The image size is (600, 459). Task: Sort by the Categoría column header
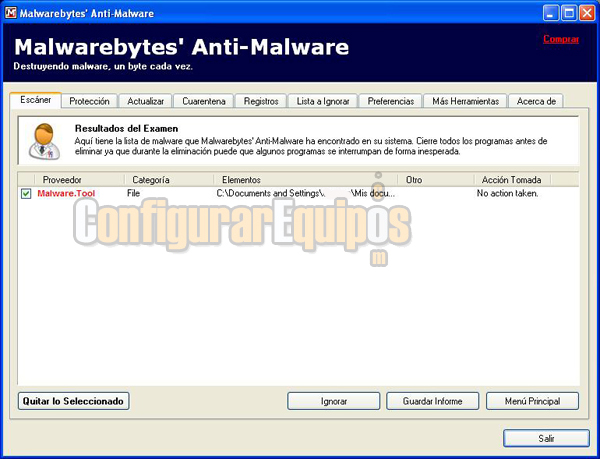tap(169, 180)
